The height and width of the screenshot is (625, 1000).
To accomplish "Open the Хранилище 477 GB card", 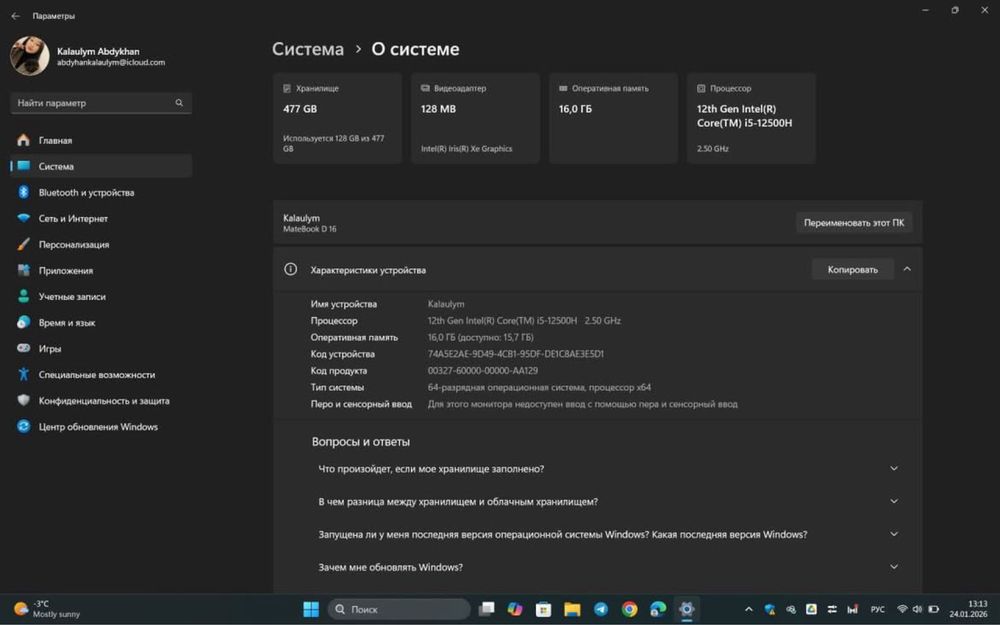I will coord(337,119).
